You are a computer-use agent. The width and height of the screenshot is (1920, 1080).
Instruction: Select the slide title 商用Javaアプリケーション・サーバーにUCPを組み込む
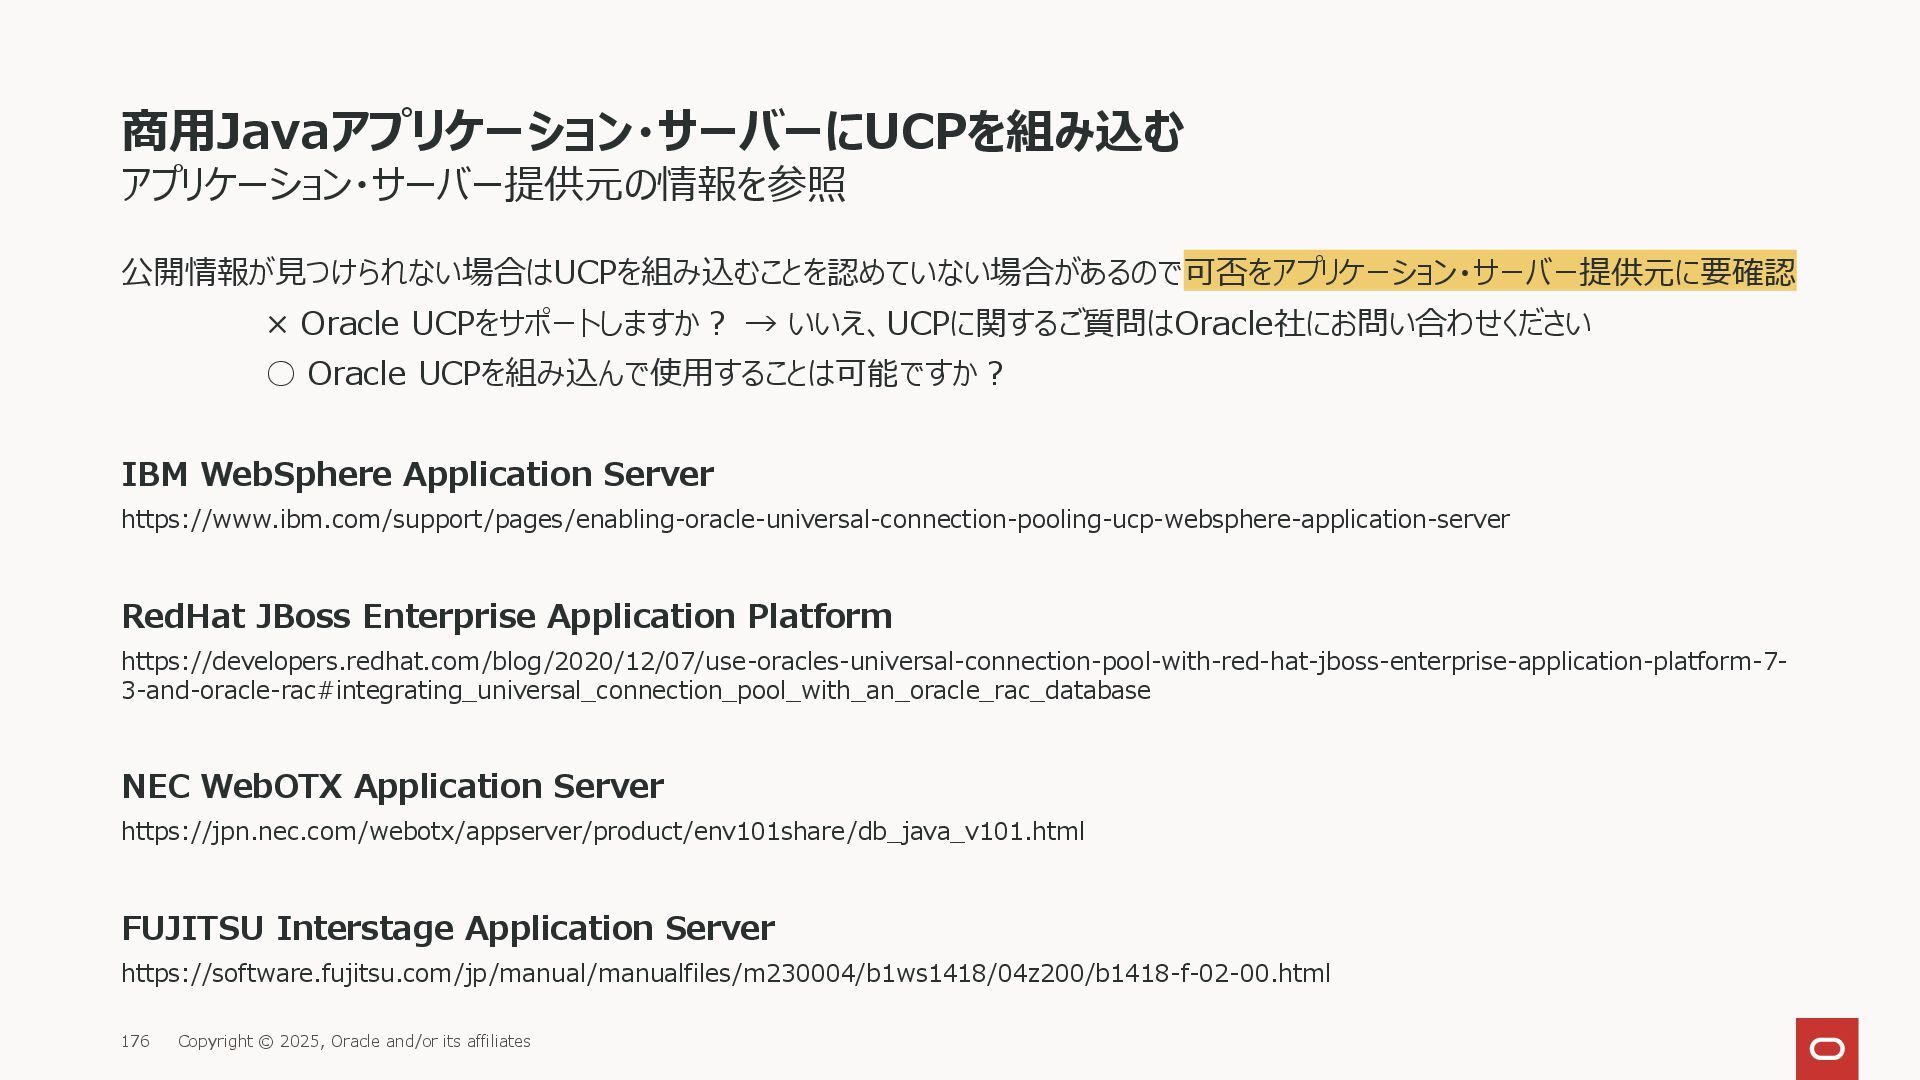click(x=652, y=132)
